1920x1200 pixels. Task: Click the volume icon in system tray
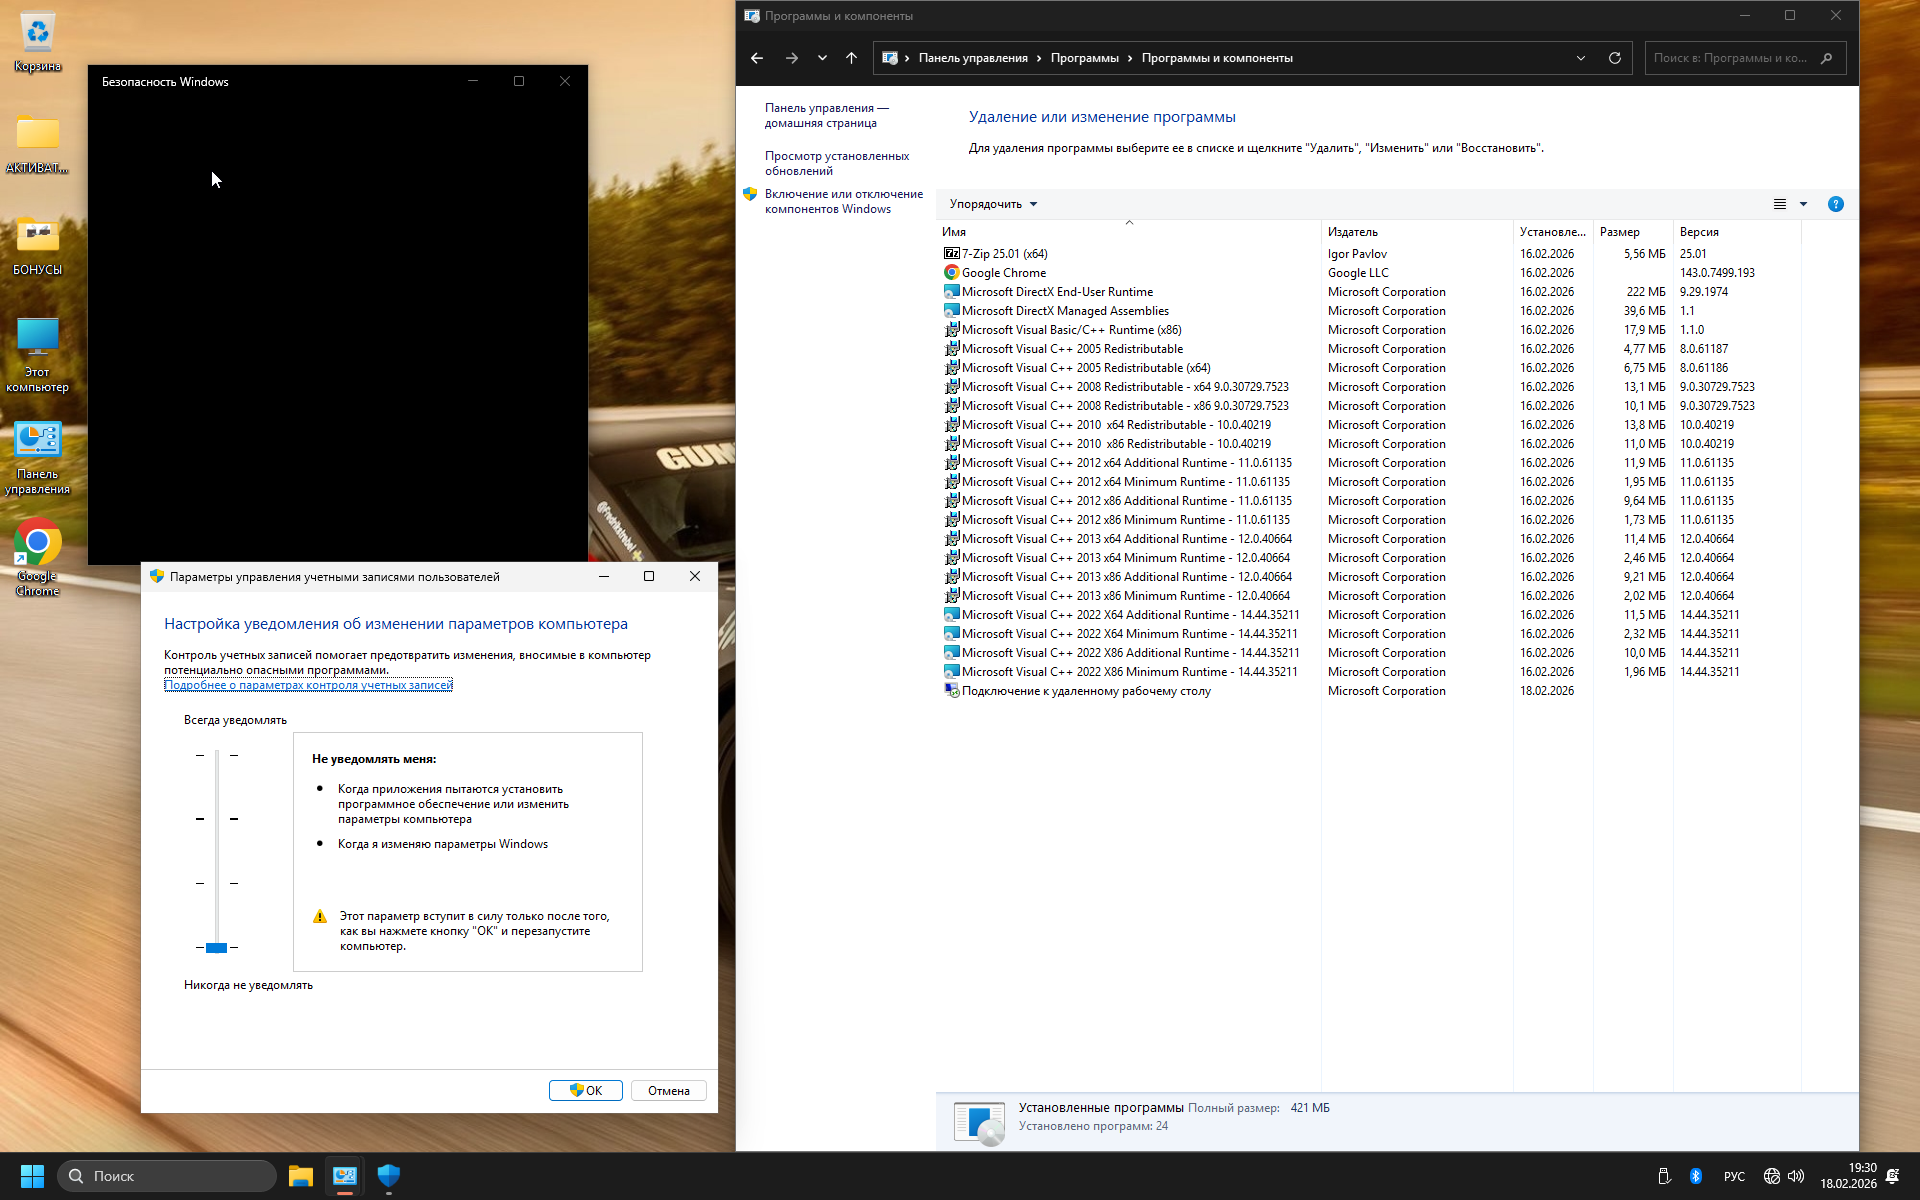1796,1176
